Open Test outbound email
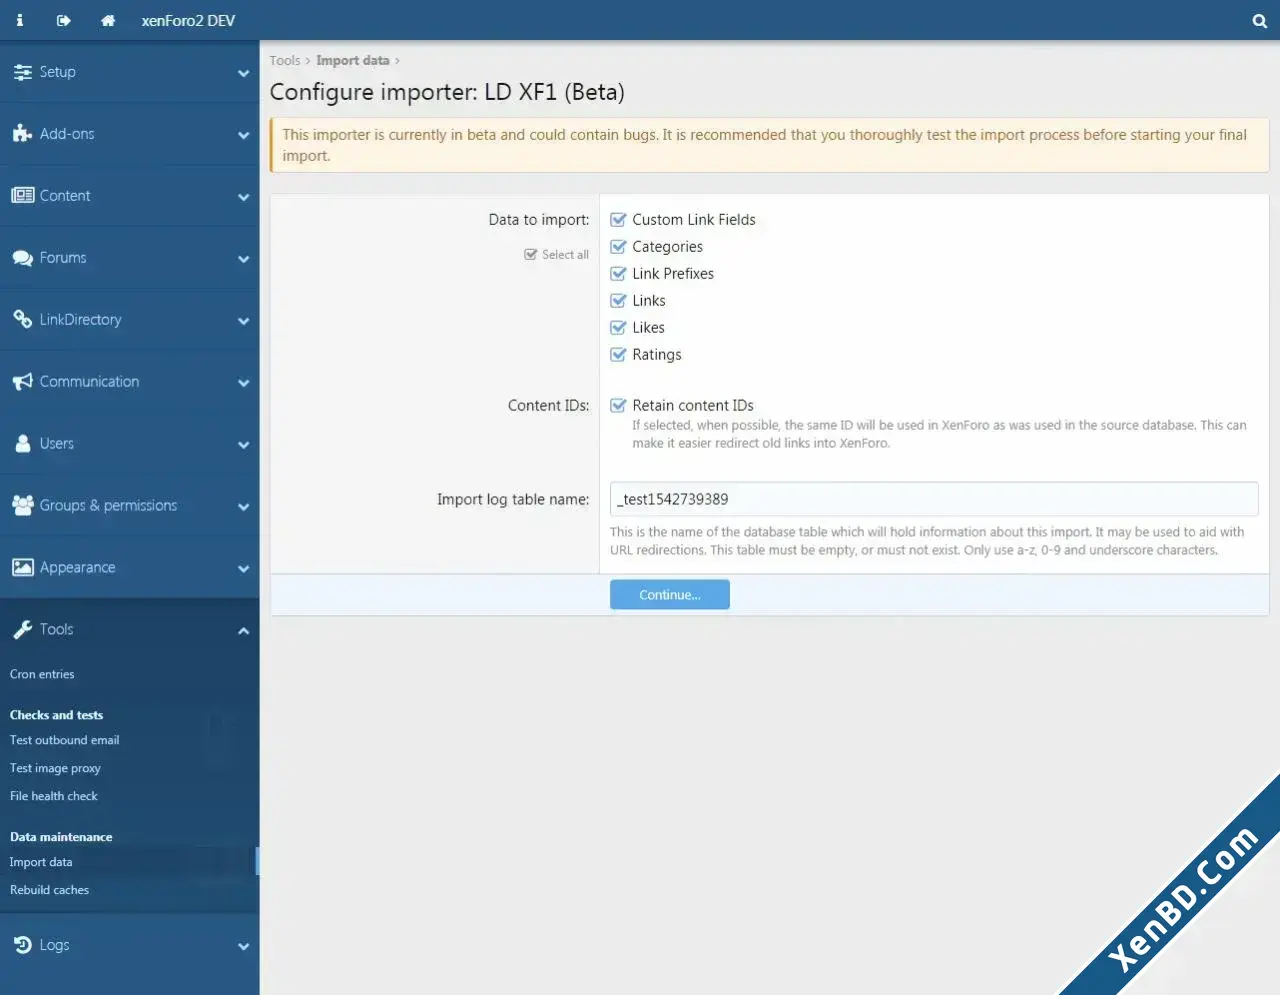Viewport: 1280px width, 995px height. (x=64, y=740)
